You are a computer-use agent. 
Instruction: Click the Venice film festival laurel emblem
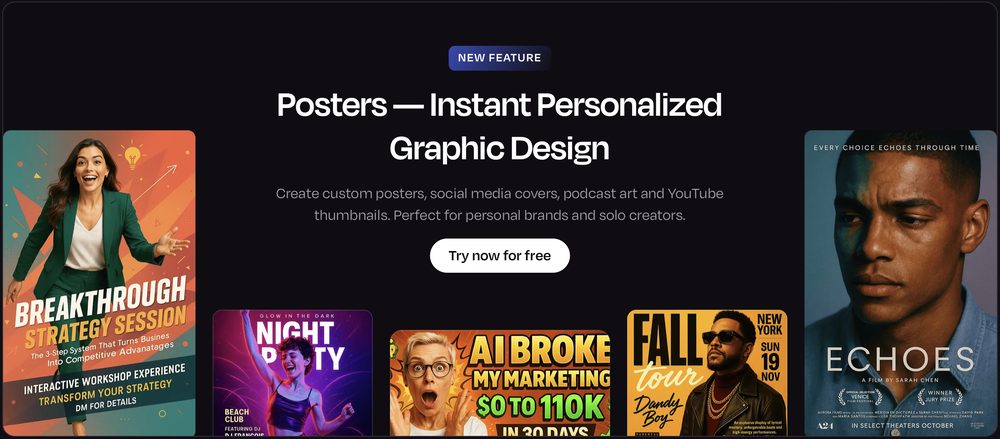859,396
